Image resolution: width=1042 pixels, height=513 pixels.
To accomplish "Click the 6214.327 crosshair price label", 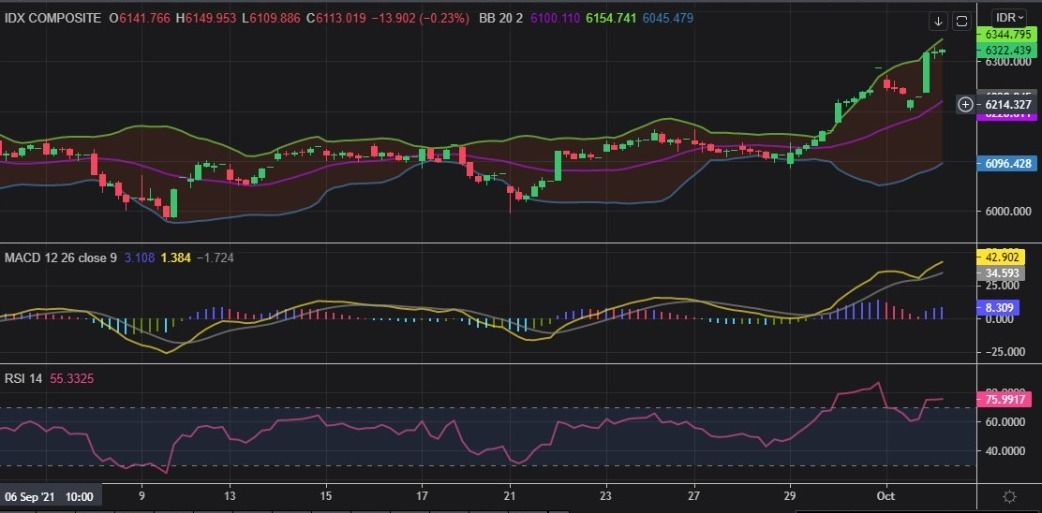I will coord(1006,104).
